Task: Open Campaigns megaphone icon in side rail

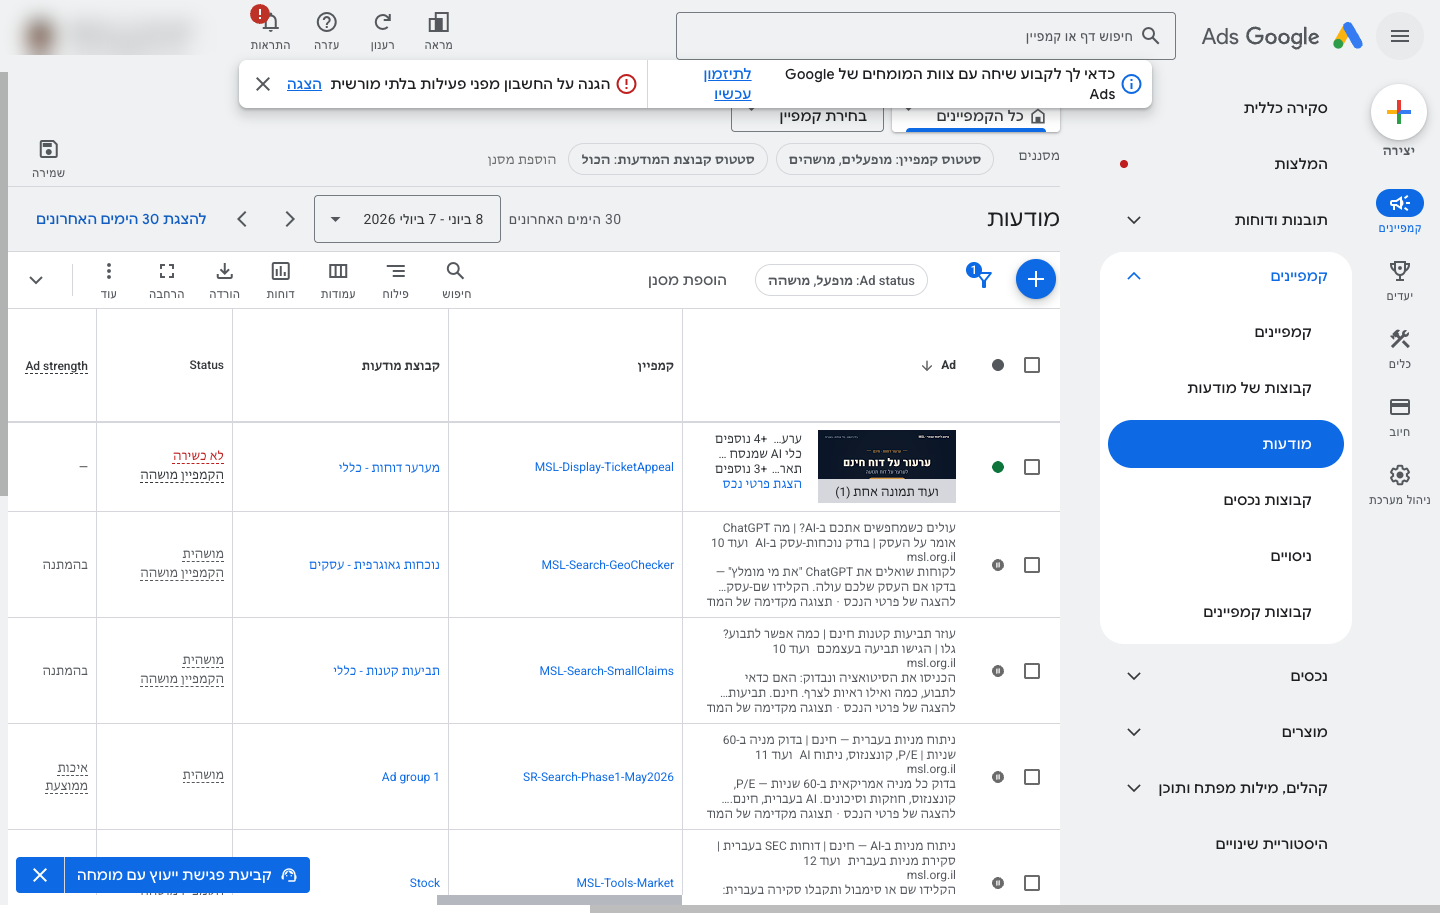Action: tap(1400, 203)
